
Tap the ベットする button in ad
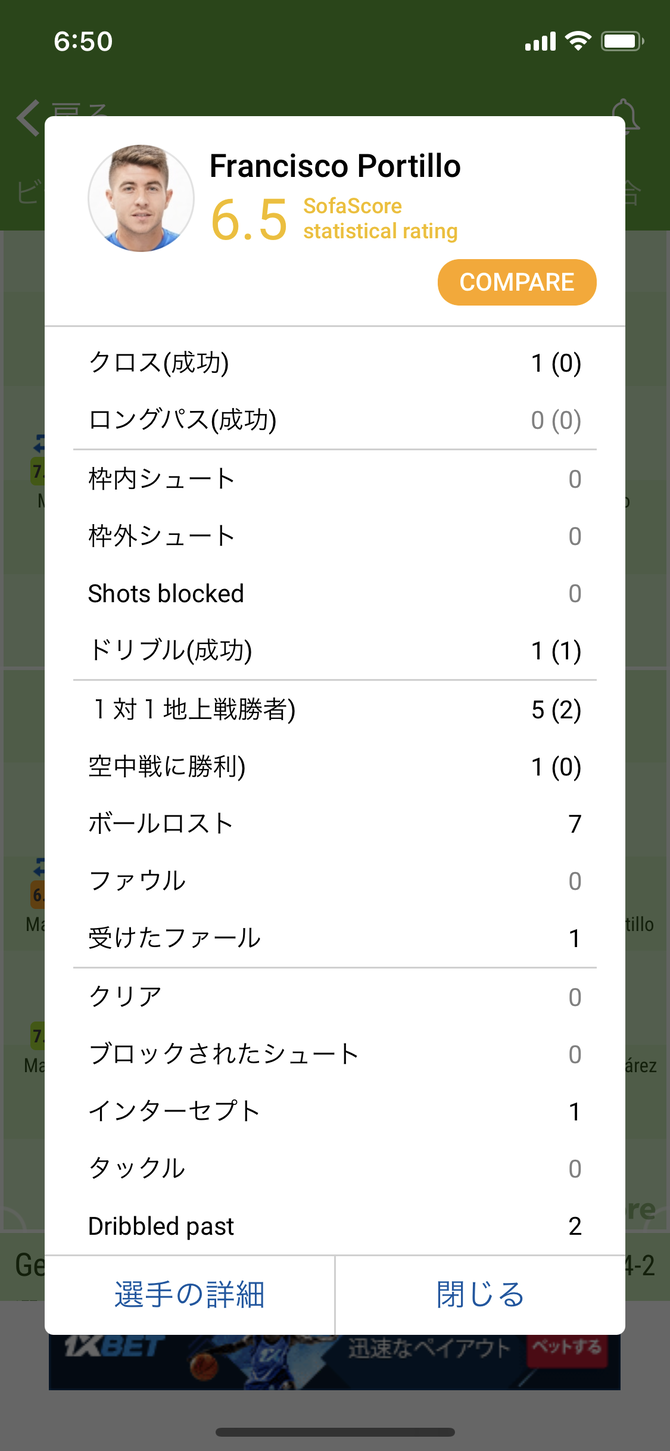click(x=566, y=1347)
